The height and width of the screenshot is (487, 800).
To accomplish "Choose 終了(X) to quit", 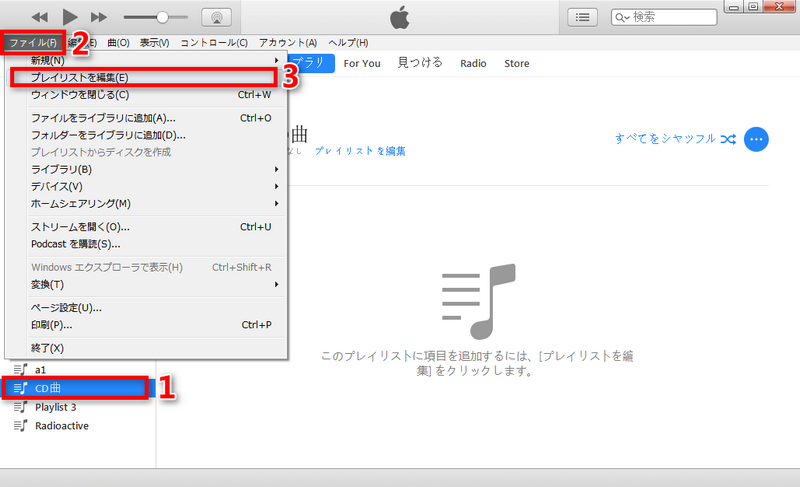I will coord(146,348).
